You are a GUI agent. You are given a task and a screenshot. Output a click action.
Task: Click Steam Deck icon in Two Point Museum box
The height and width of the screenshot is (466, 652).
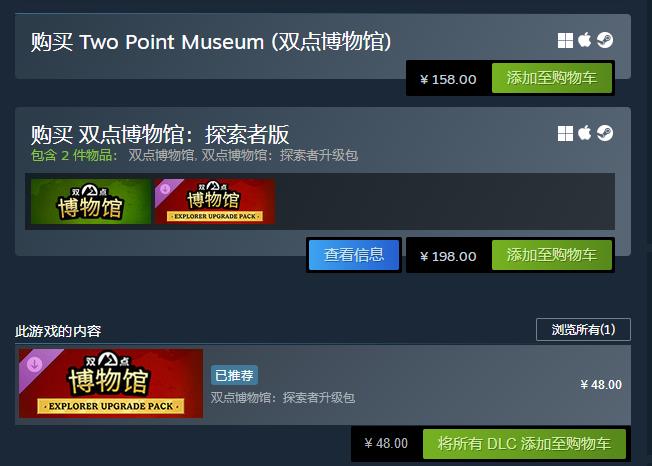(x=605, y=40)
